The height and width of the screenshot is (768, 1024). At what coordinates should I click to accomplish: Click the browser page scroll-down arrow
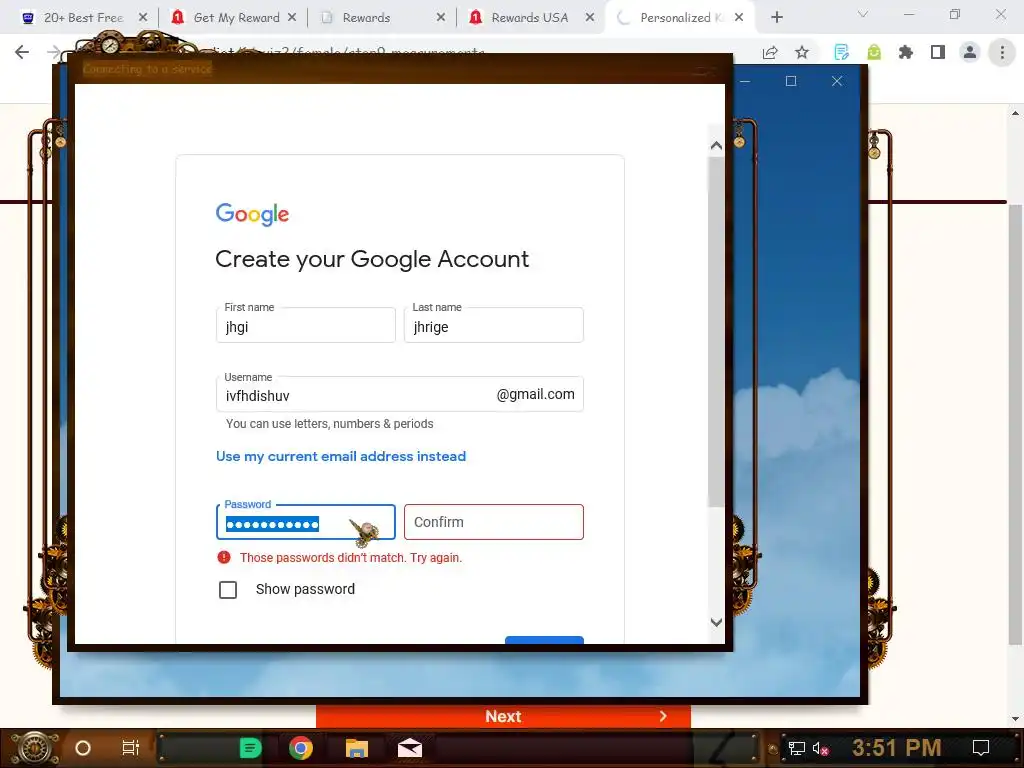point(1015,718)
